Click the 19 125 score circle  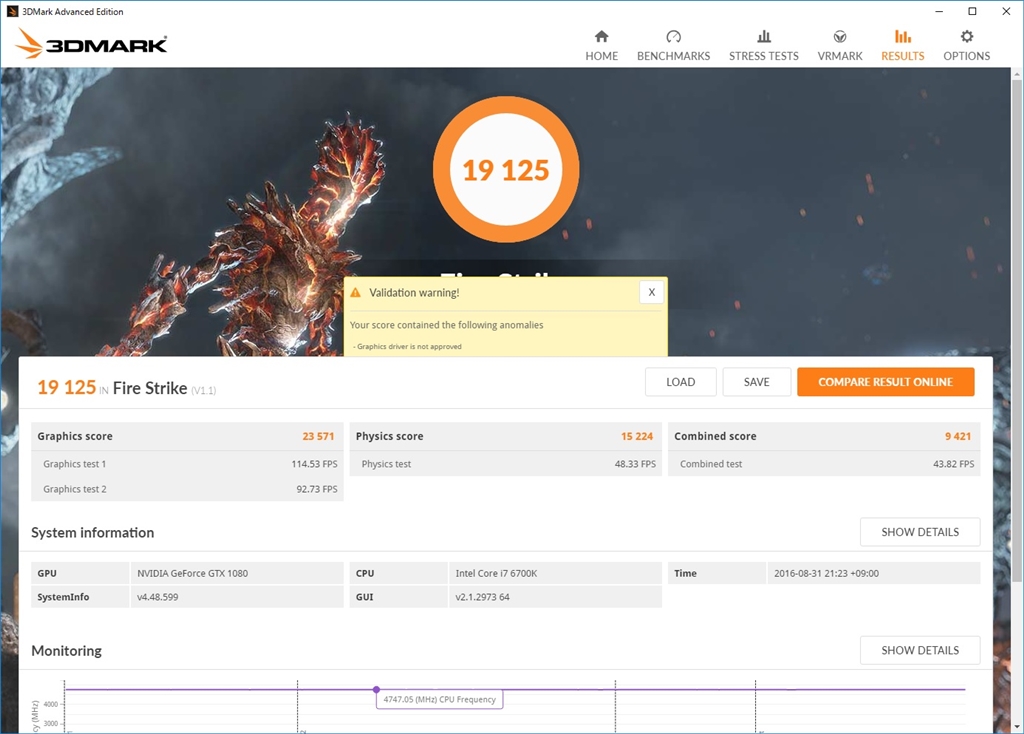[x=506, y=170]
